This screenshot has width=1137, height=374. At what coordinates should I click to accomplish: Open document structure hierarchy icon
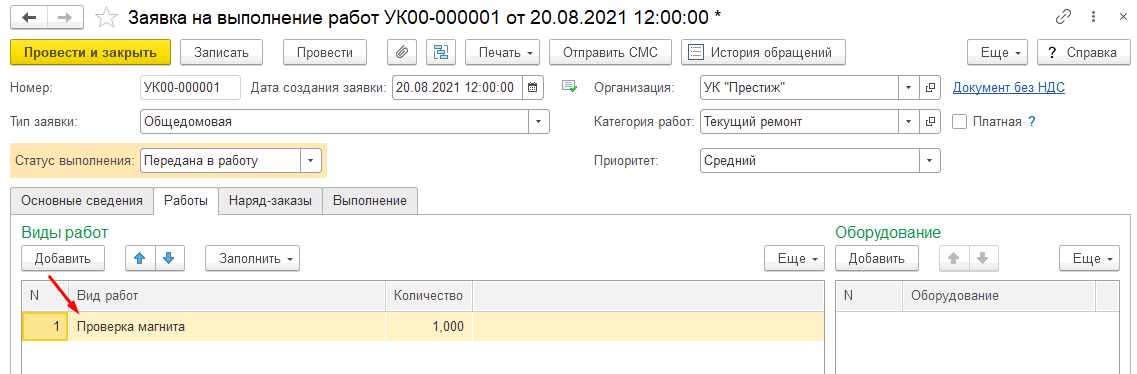[x=440, y=52]
